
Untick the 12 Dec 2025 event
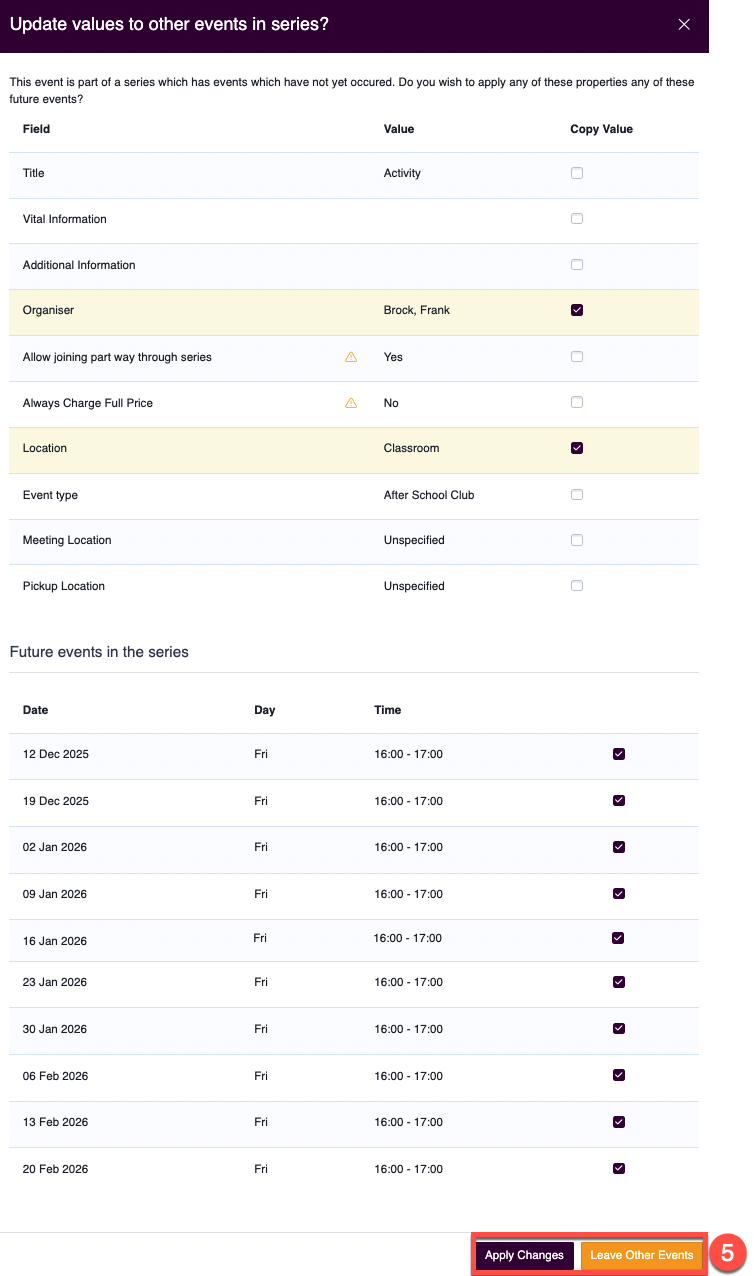tap(619, 754)
